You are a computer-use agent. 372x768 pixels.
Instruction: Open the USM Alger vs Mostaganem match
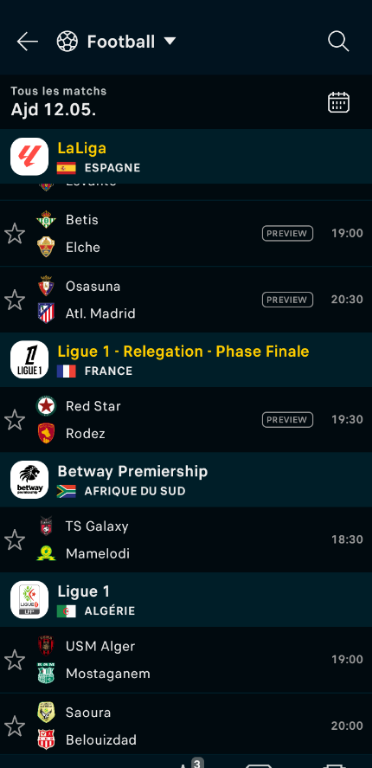[186, 660]
